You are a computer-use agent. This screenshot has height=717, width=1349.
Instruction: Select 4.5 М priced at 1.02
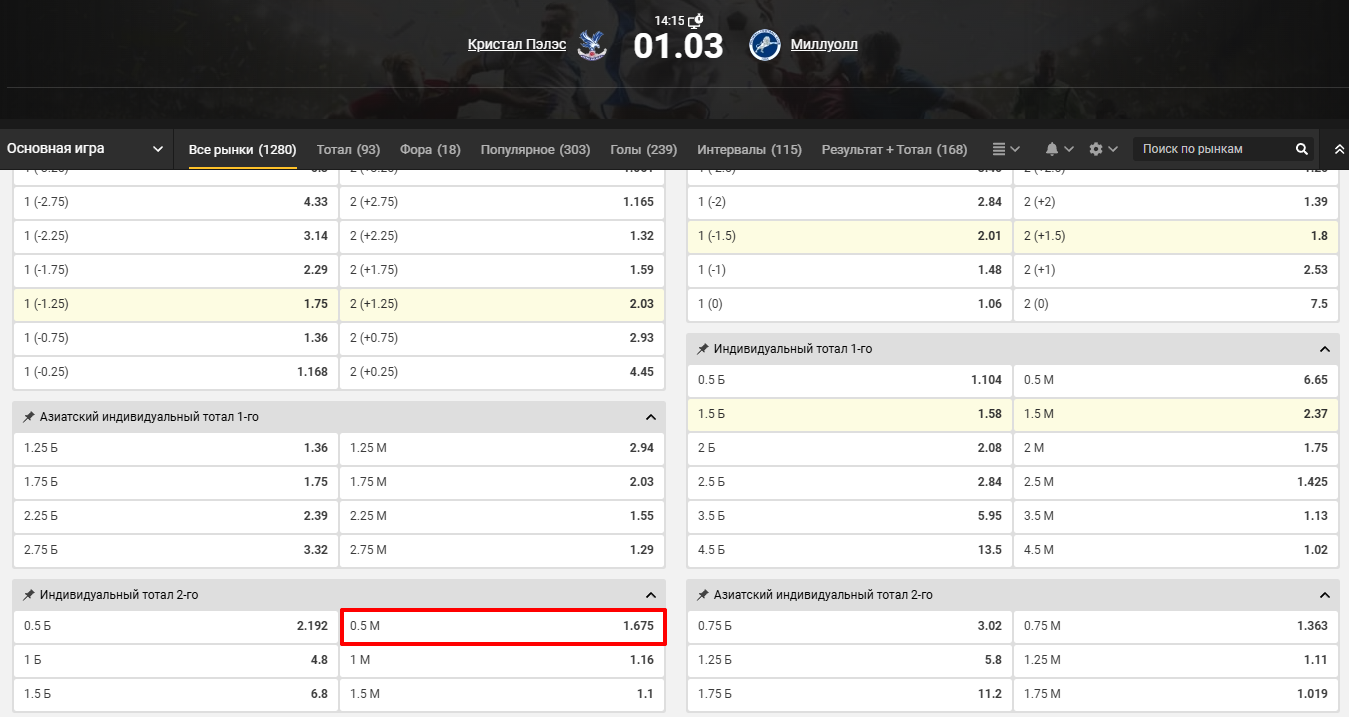pyautogui.click(x=1176, y=550)
